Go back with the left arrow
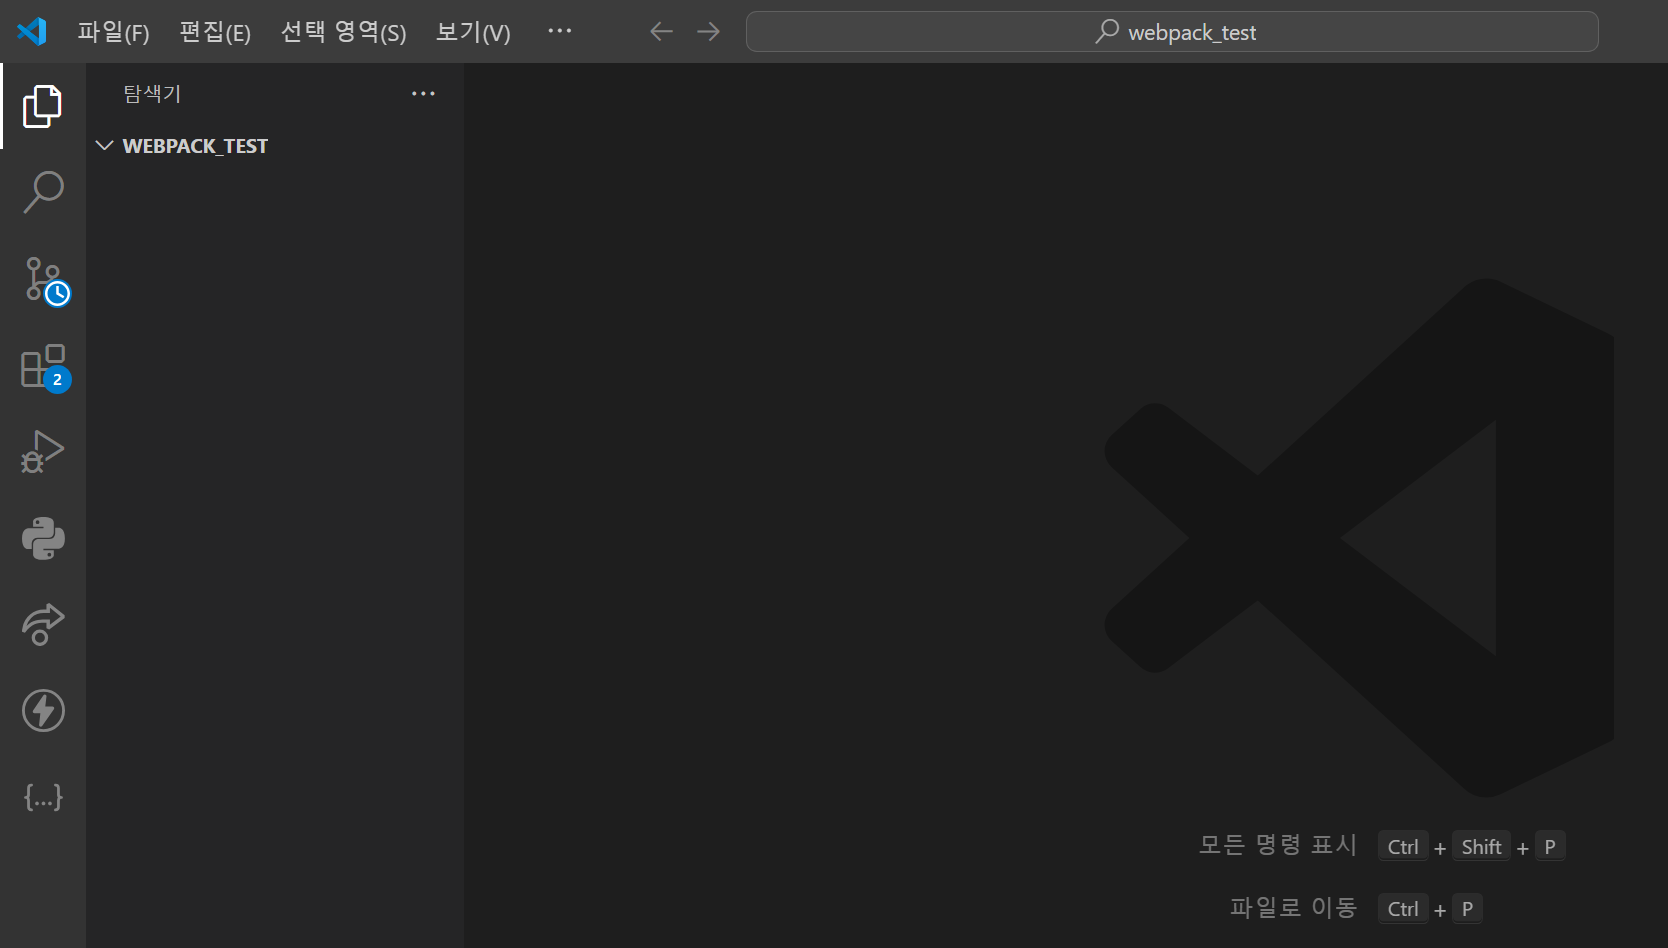 pos(661,31)
